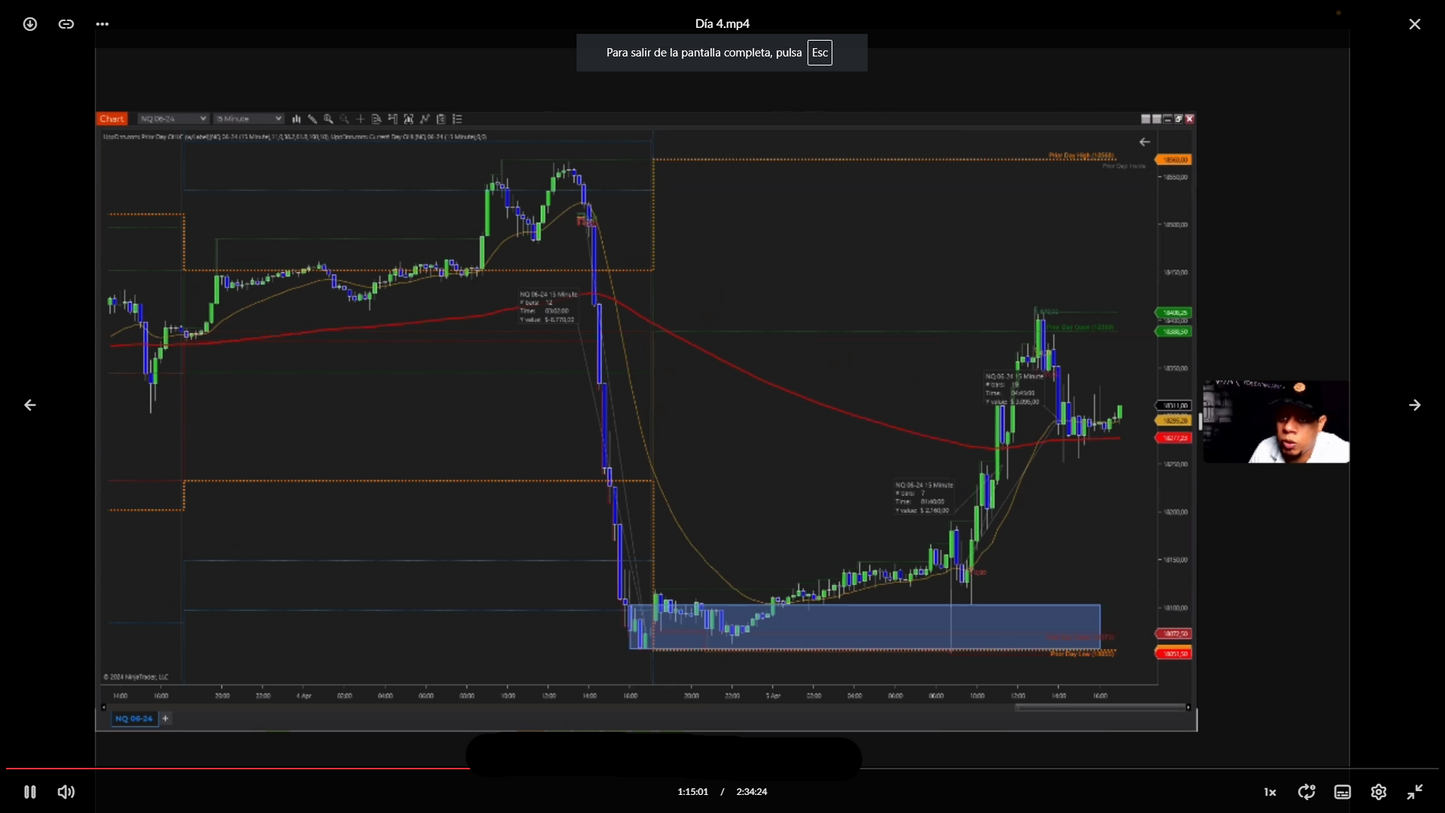Screen dimensions: 1445x813
Task: Copy link with the chain icon
Action: pyautogui.click(x=66, y=24)
